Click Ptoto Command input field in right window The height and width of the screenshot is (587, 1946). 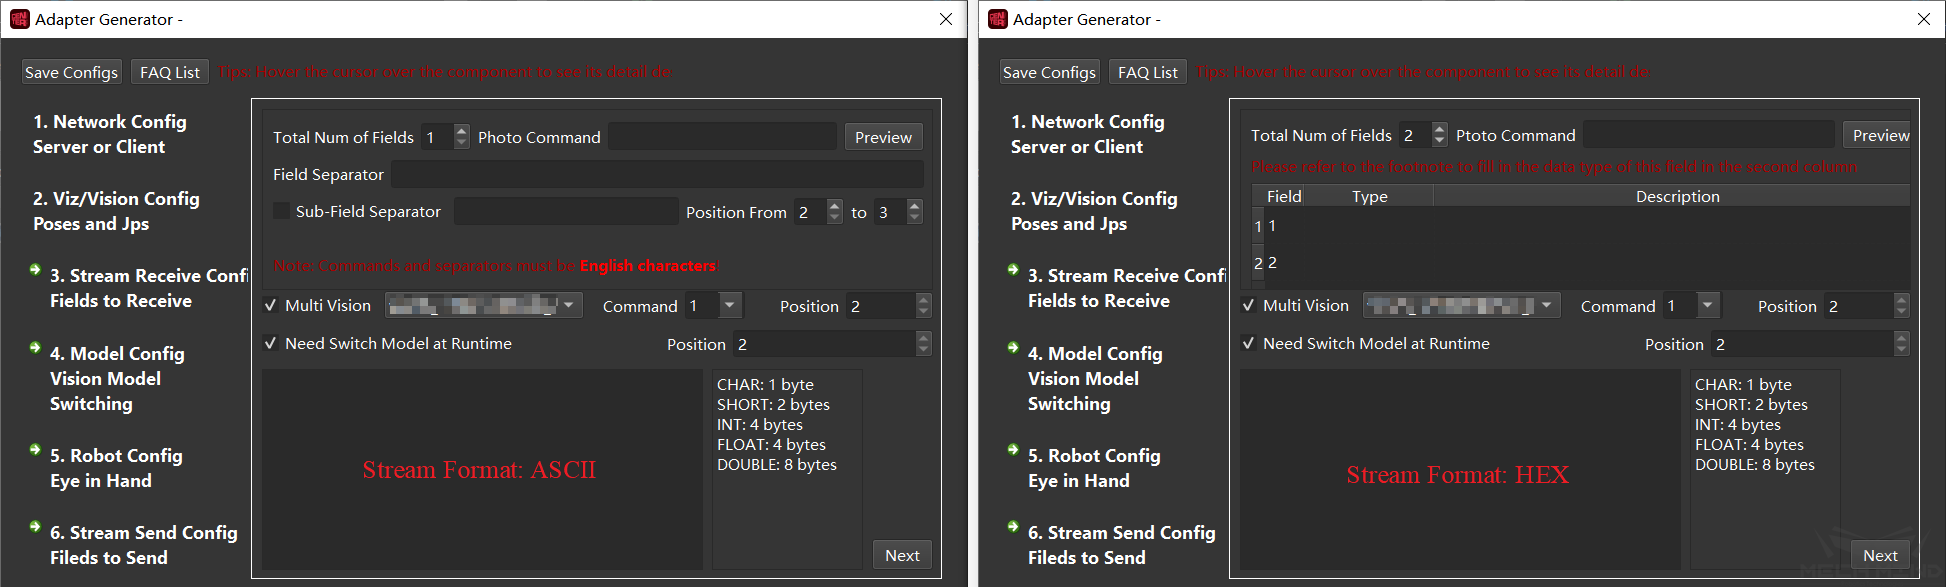pos(1709,135)
